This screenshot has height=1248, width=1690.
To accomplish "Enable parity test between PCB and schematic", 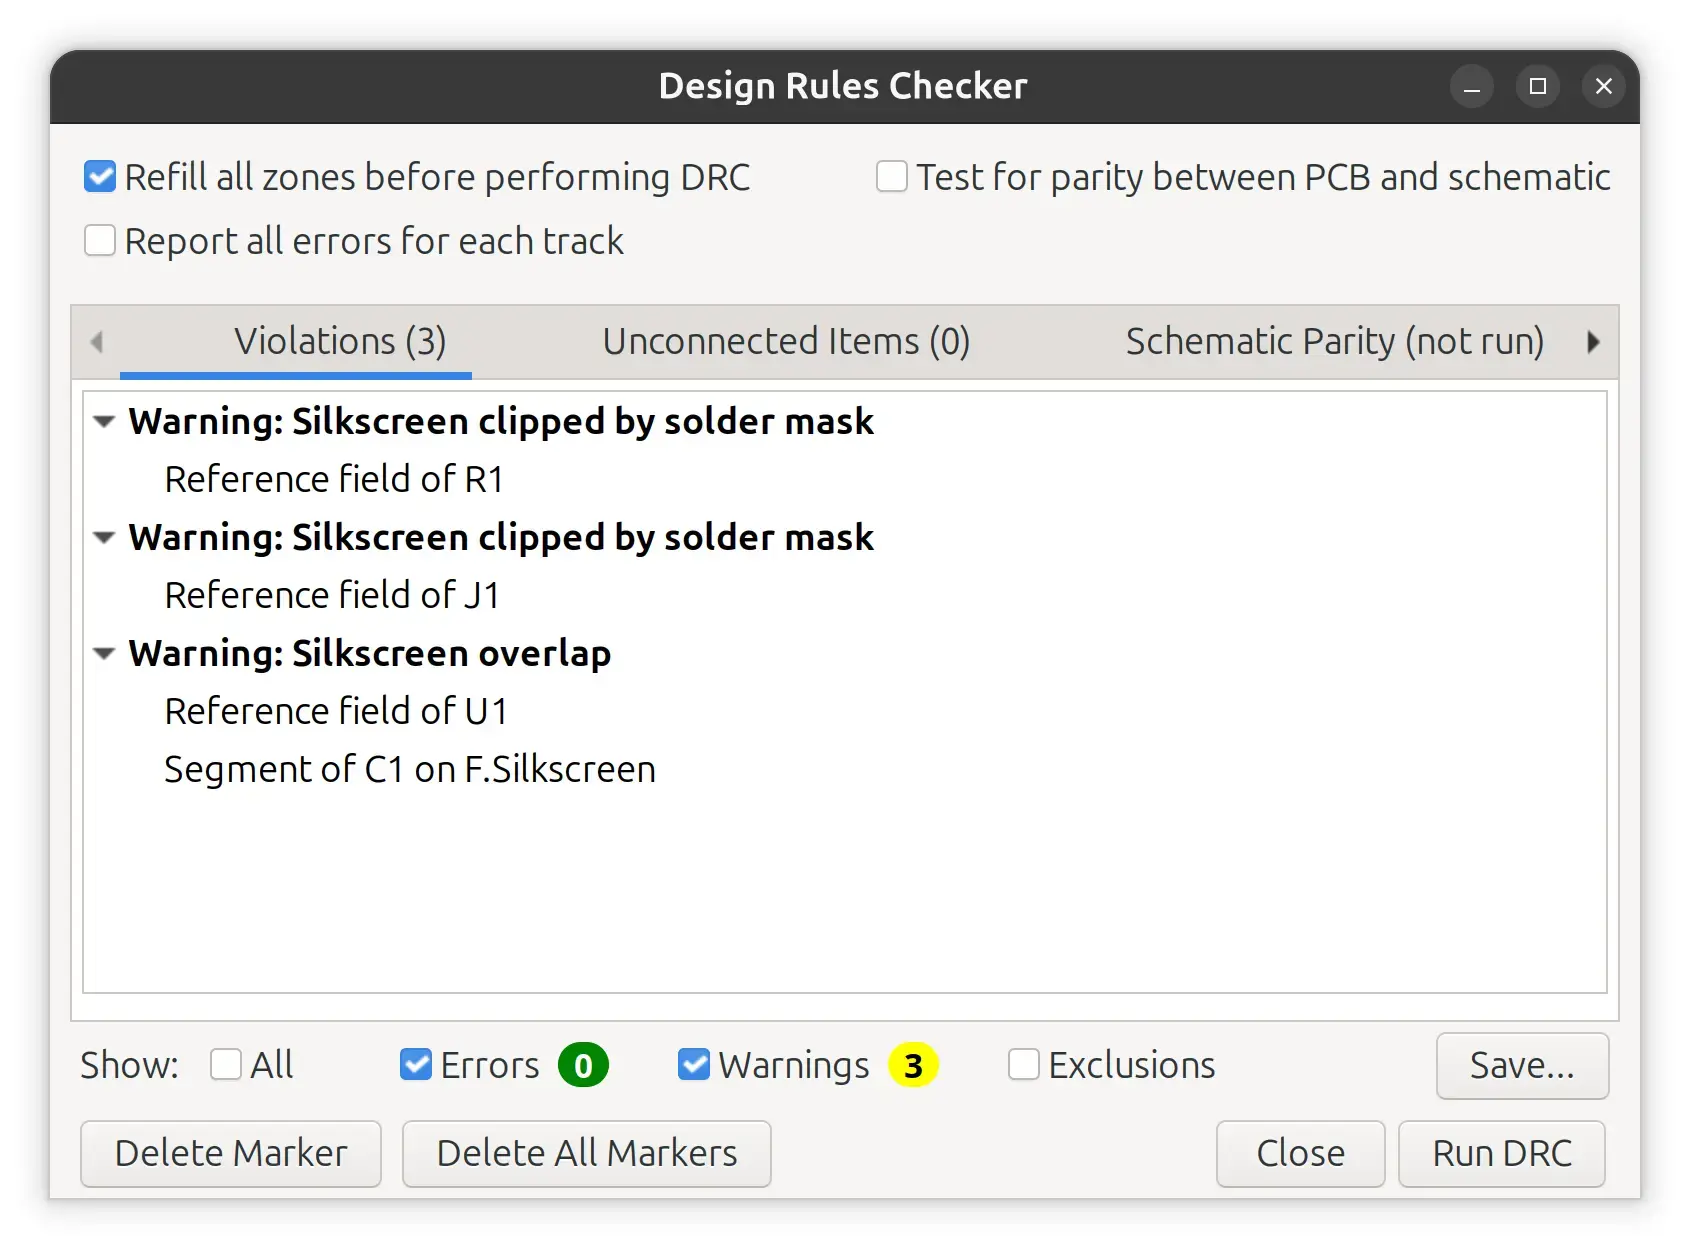I will tap(892, 177).
